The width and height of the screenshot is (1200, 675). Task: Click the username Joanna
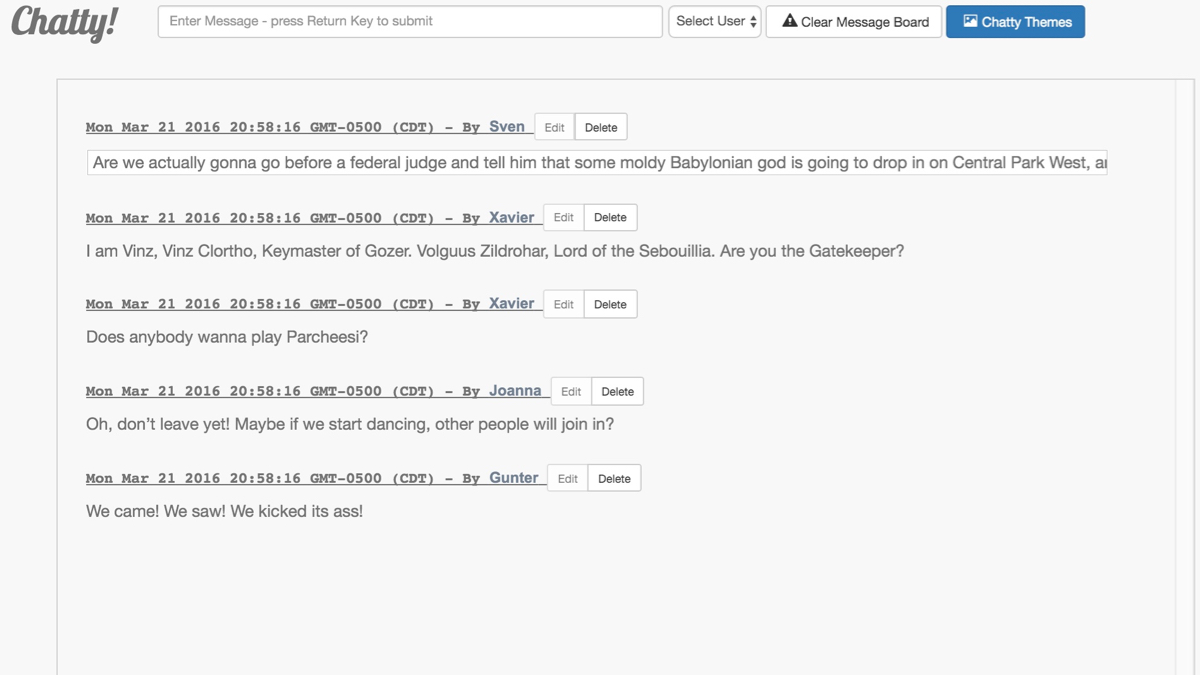(515, 391)
